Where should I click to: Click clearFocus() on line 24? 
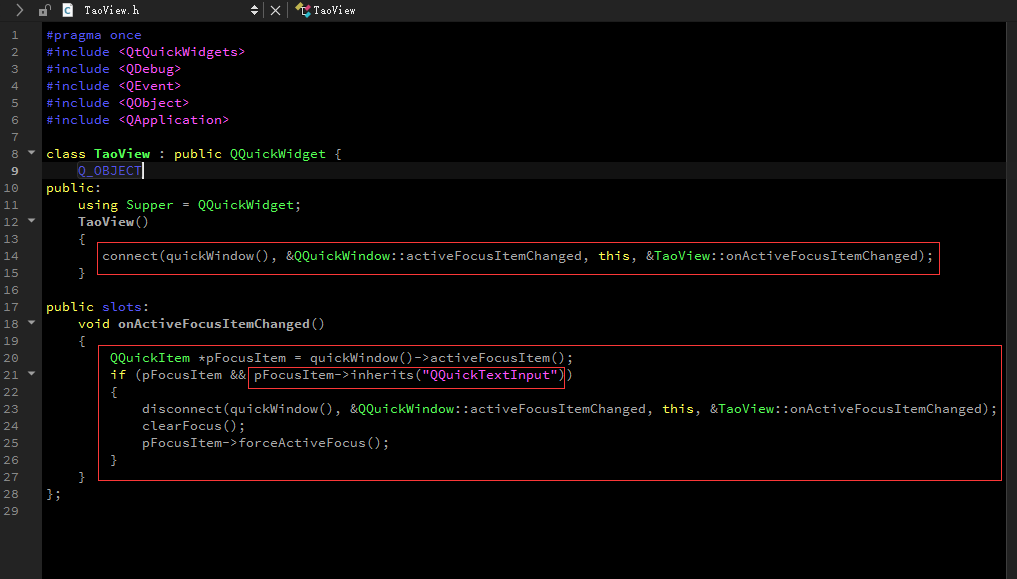click(x=179, y=426)
